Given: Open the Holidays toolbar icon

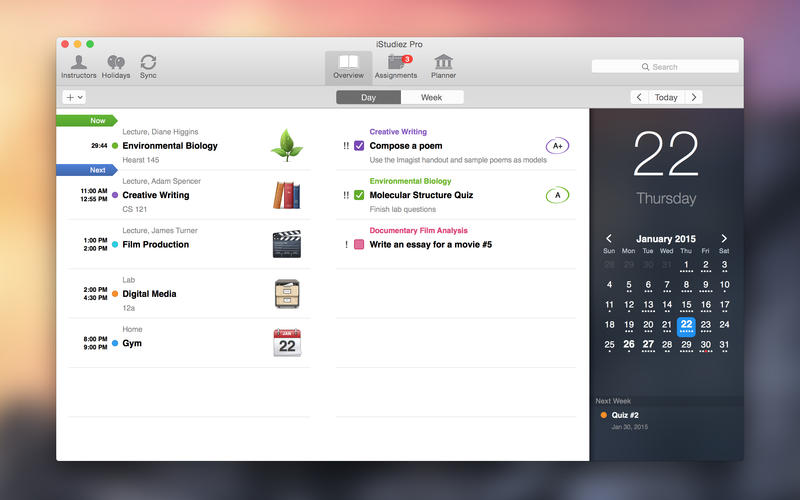Looking at the screenshot, I should [x=116, y=62].
